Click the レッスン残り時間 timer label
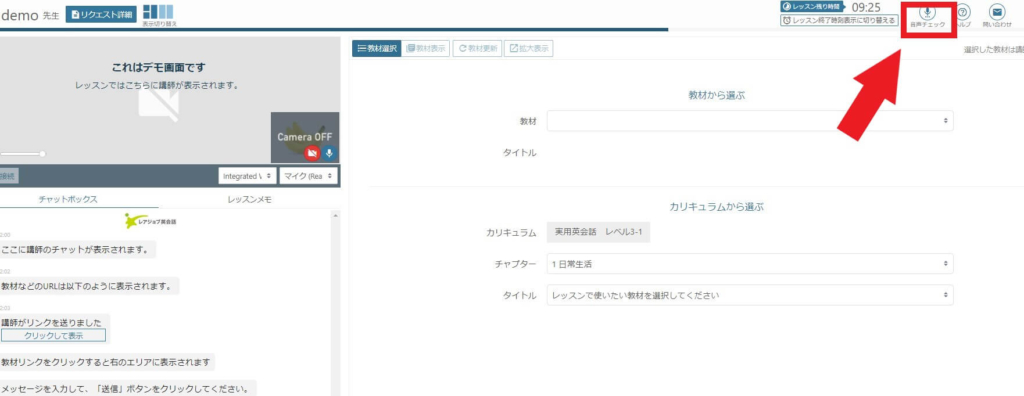This screenshot has height=396, width=1024. point(812,7)
